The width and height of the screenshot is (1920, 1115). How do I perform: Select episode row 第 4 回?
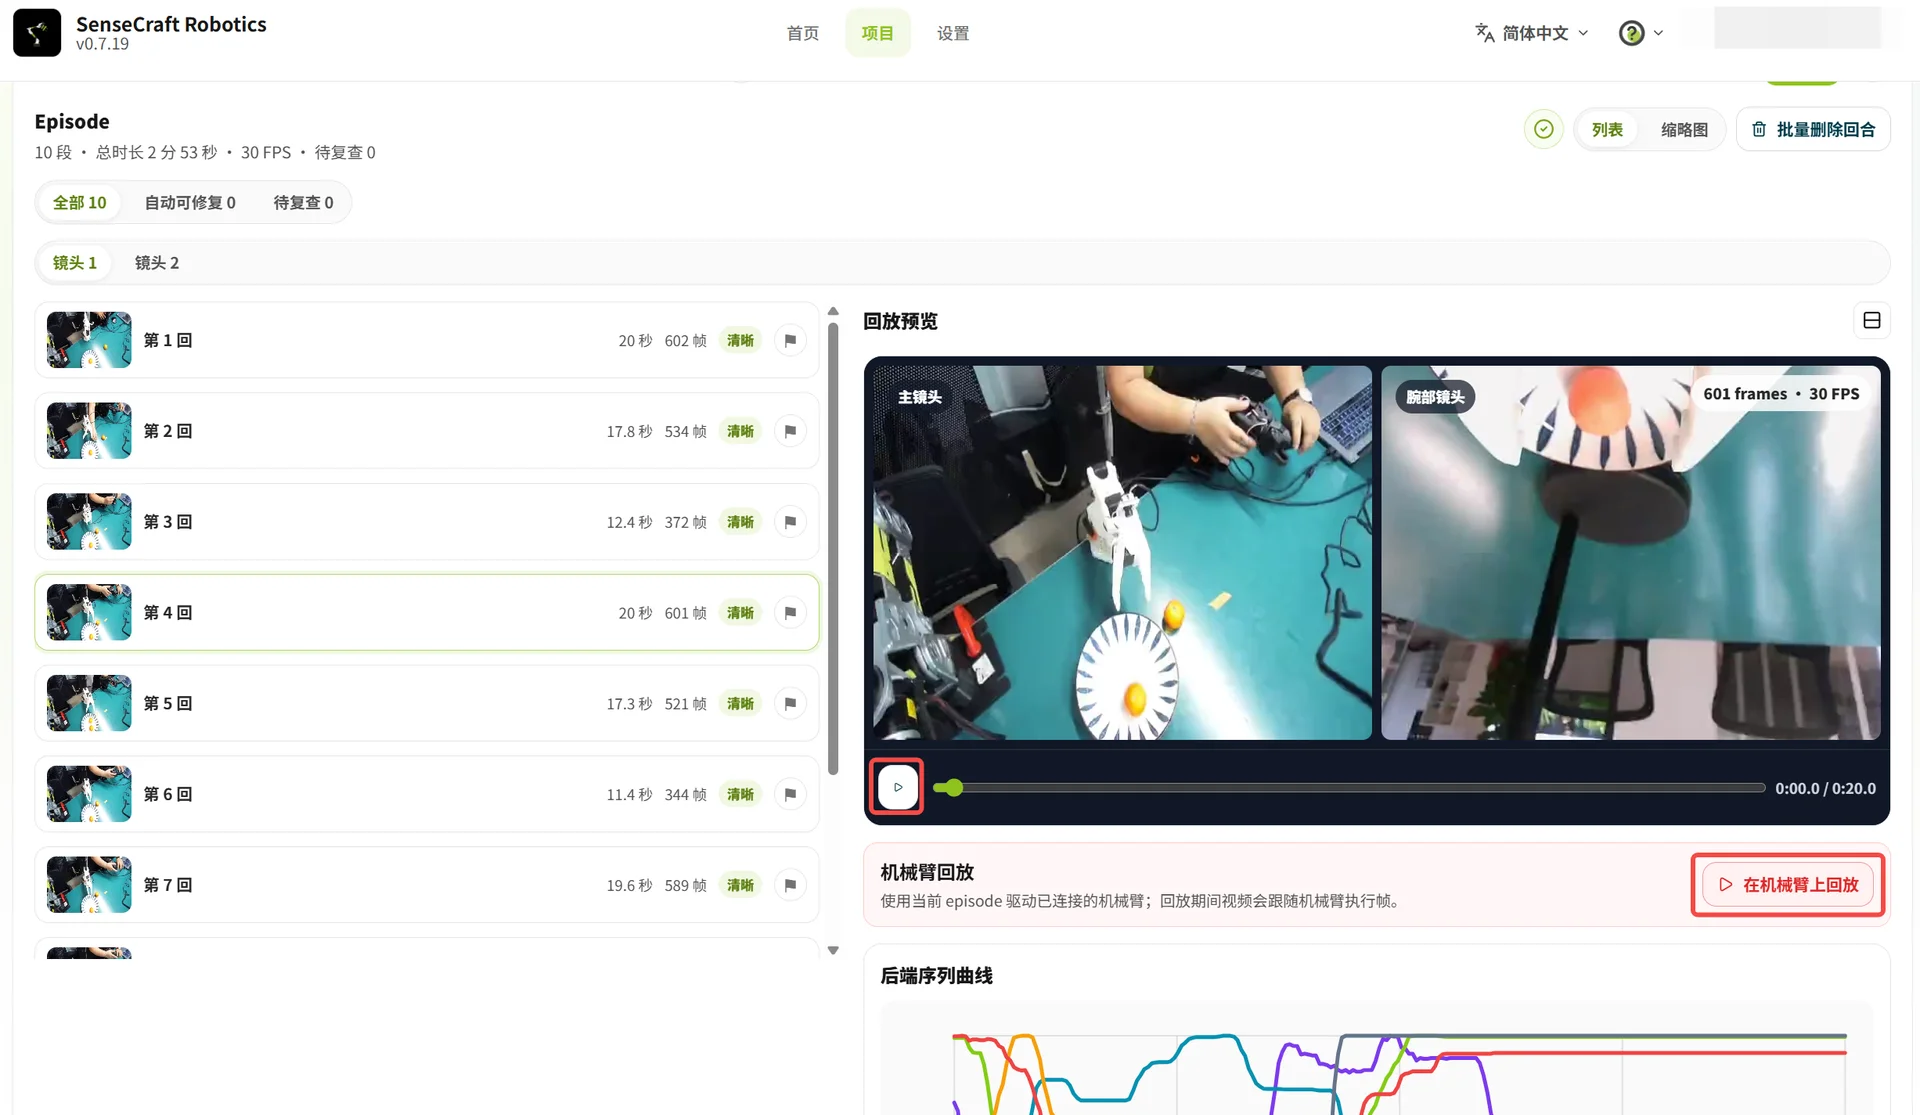(x=427, y=613)
